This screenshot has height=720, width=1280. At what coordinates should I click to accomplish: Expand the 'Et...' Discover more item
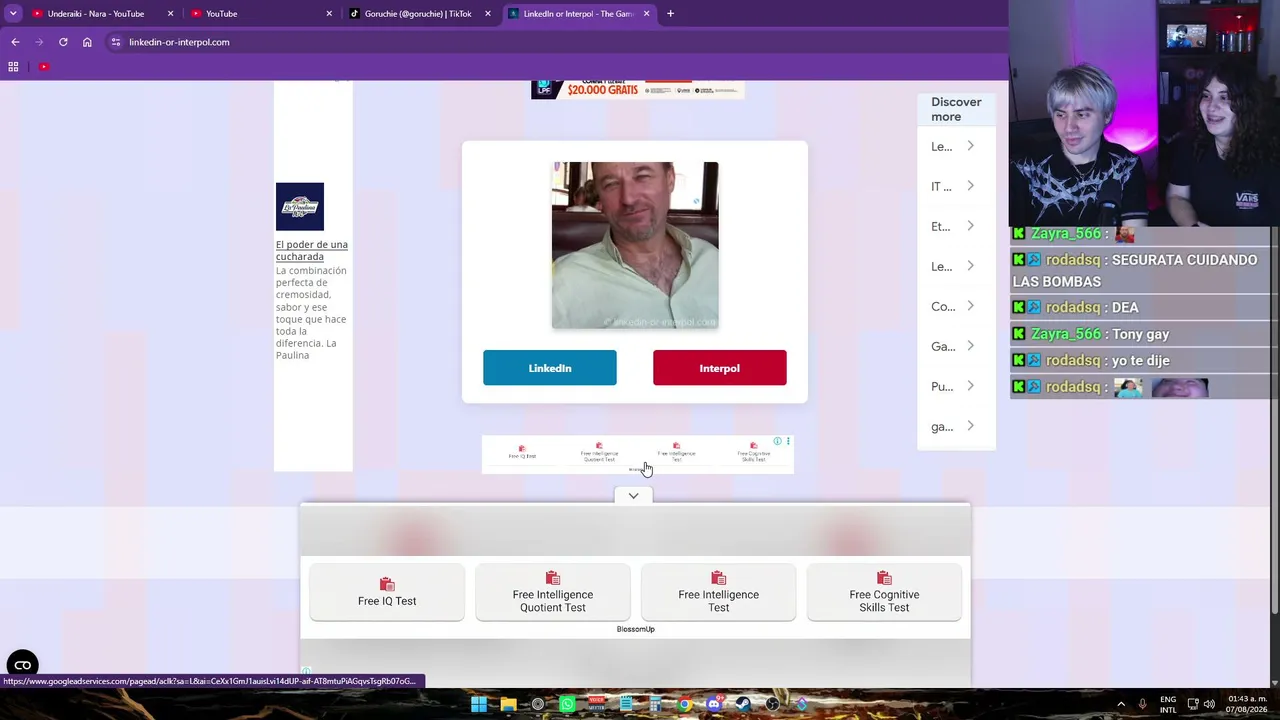click(954, 226)
